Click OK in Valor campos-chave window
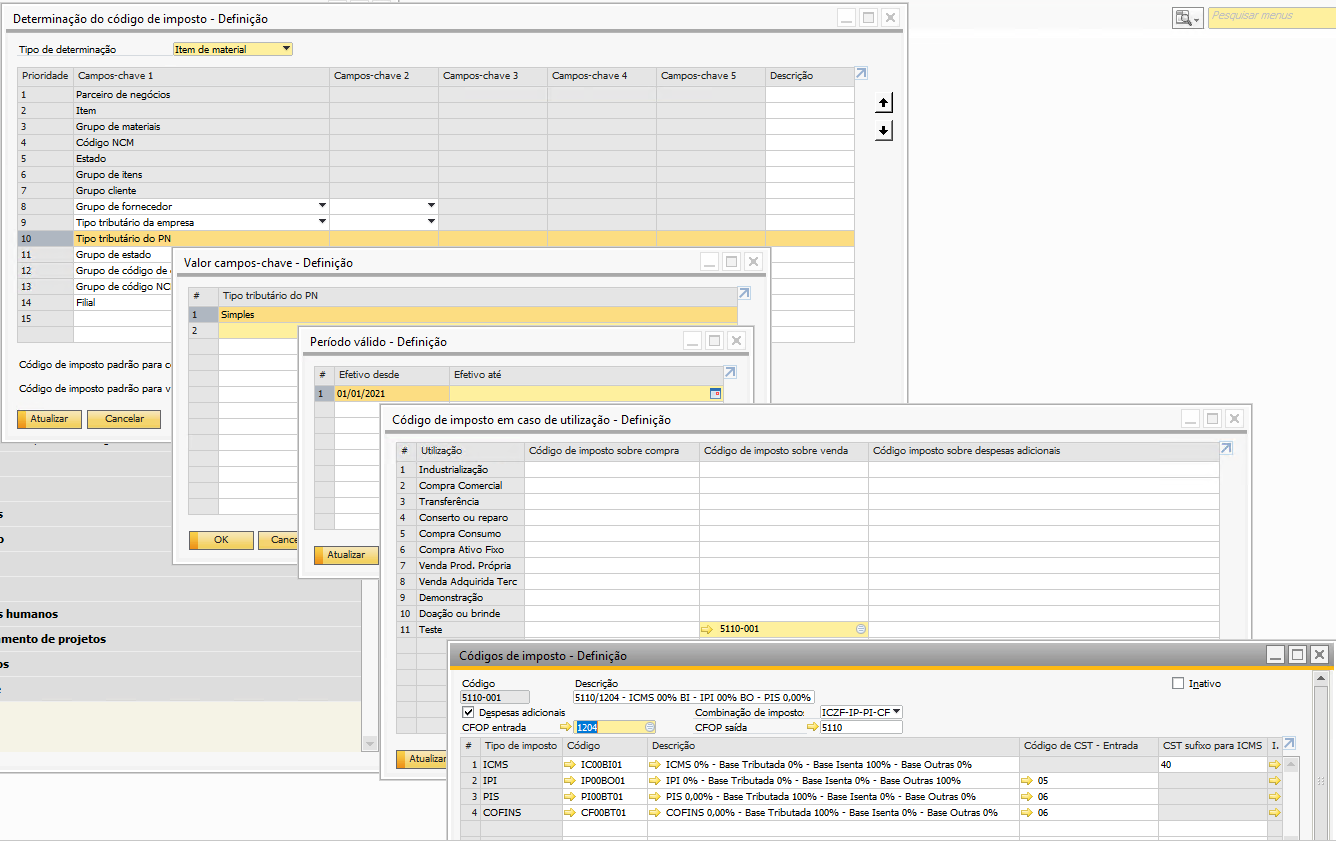The image size is (1336, 842). [221, 540]
